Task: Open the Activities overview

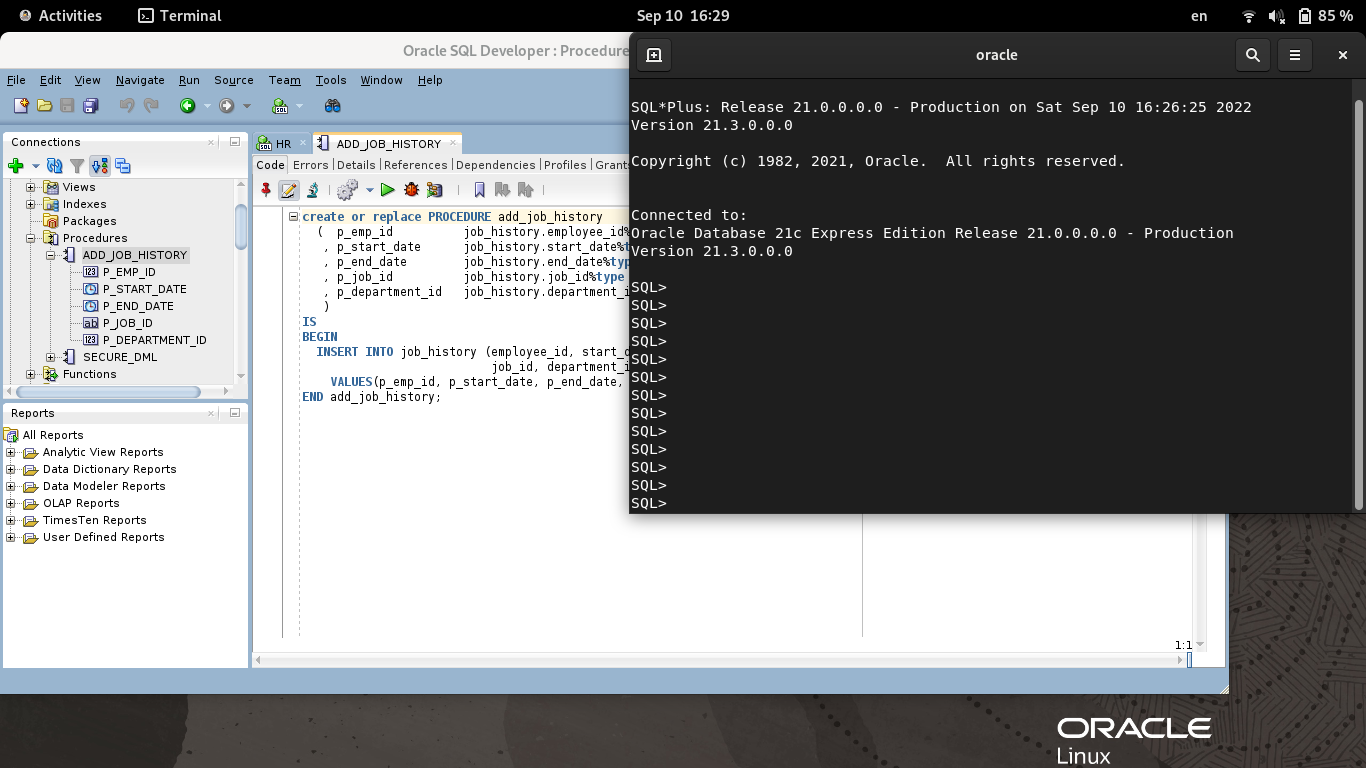Action: pyautogui.click(x=58, y=16)
